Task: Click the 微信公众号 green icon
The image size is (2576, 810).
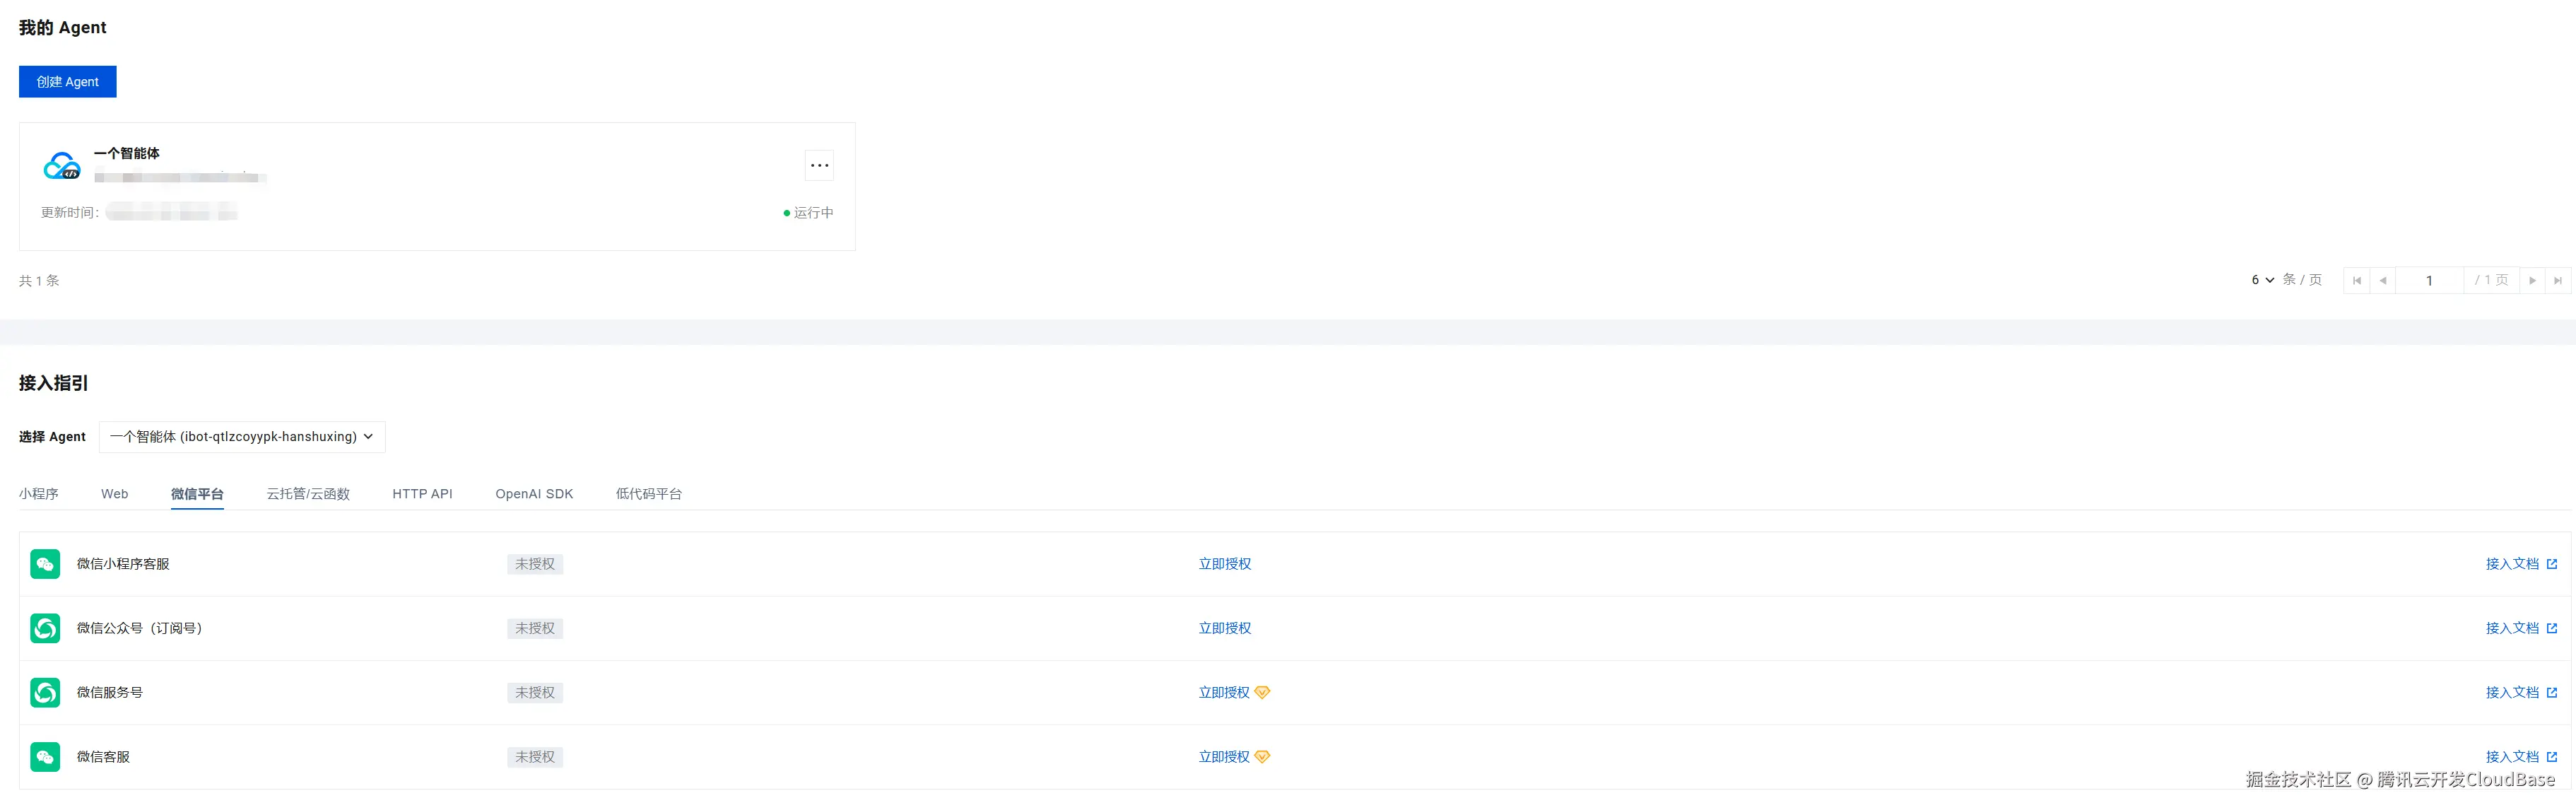Action: tap(45, 628)
